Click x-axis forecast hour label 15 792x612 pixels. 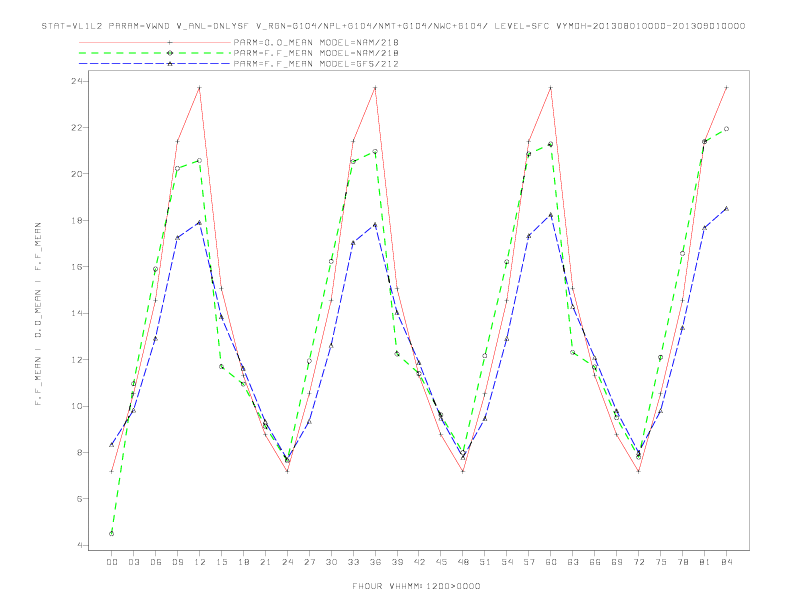(221, 562)
